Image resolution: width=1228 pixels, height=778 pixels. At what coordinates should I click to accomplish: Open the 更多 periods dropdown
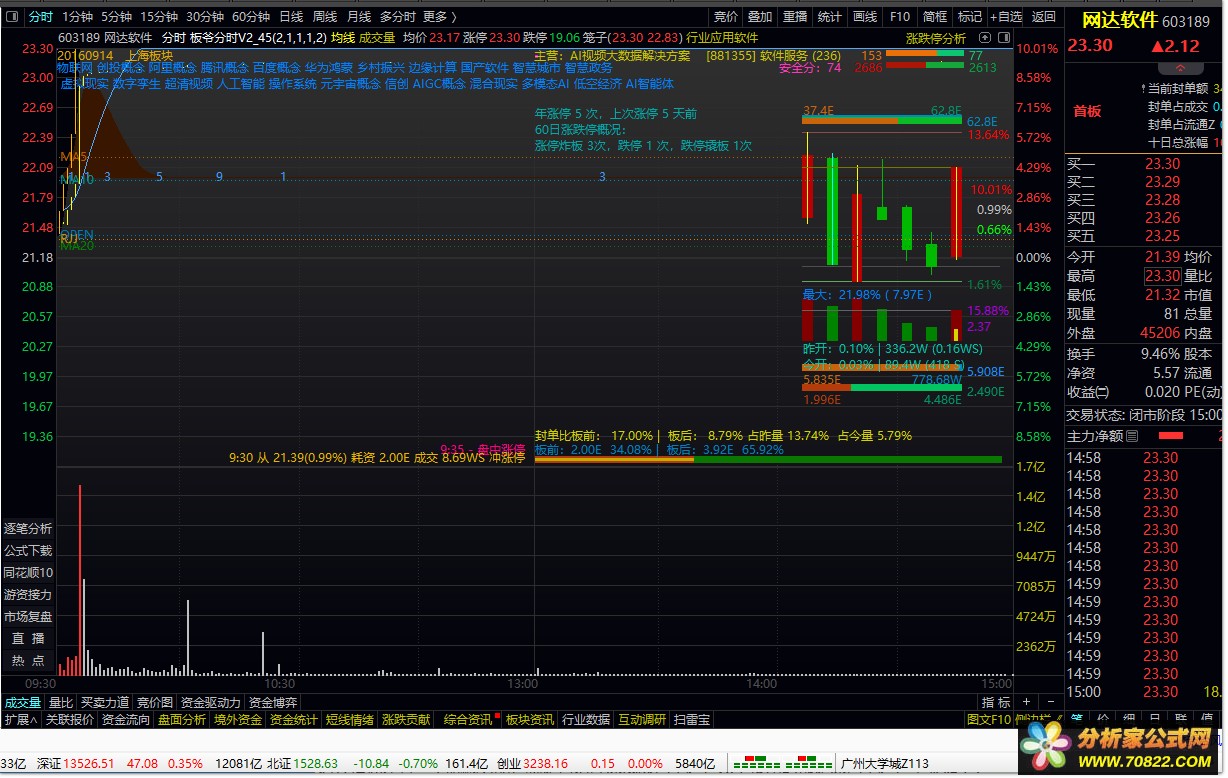point(439,16)
